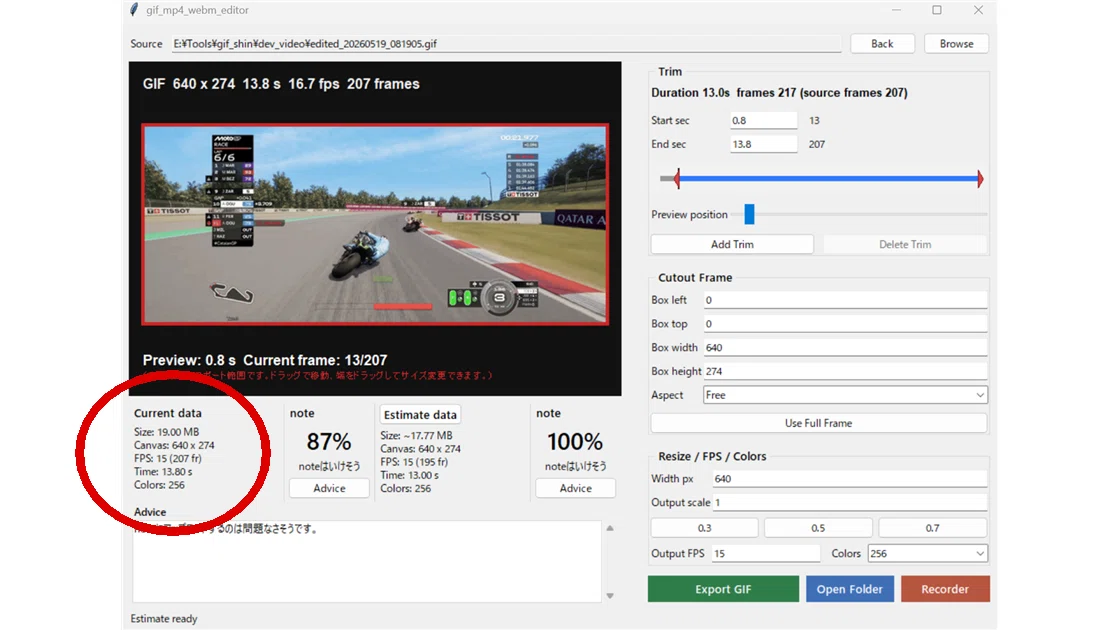Click the red Recorder button
1120x630 pixels.
(x=944, y=589)
